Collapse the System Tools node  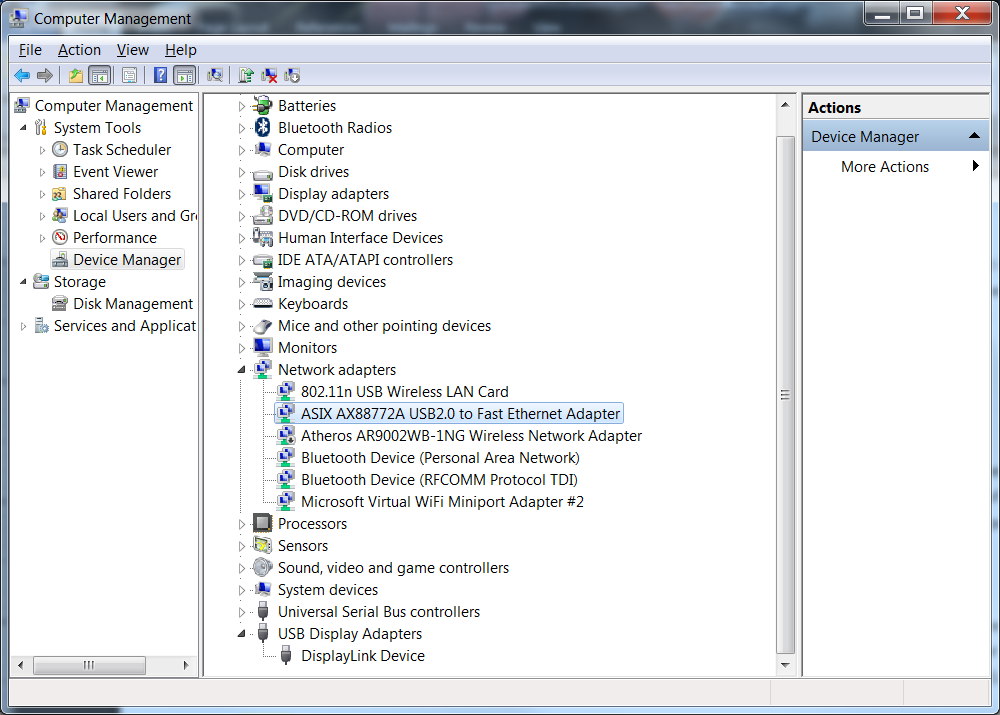coord(24,128)
